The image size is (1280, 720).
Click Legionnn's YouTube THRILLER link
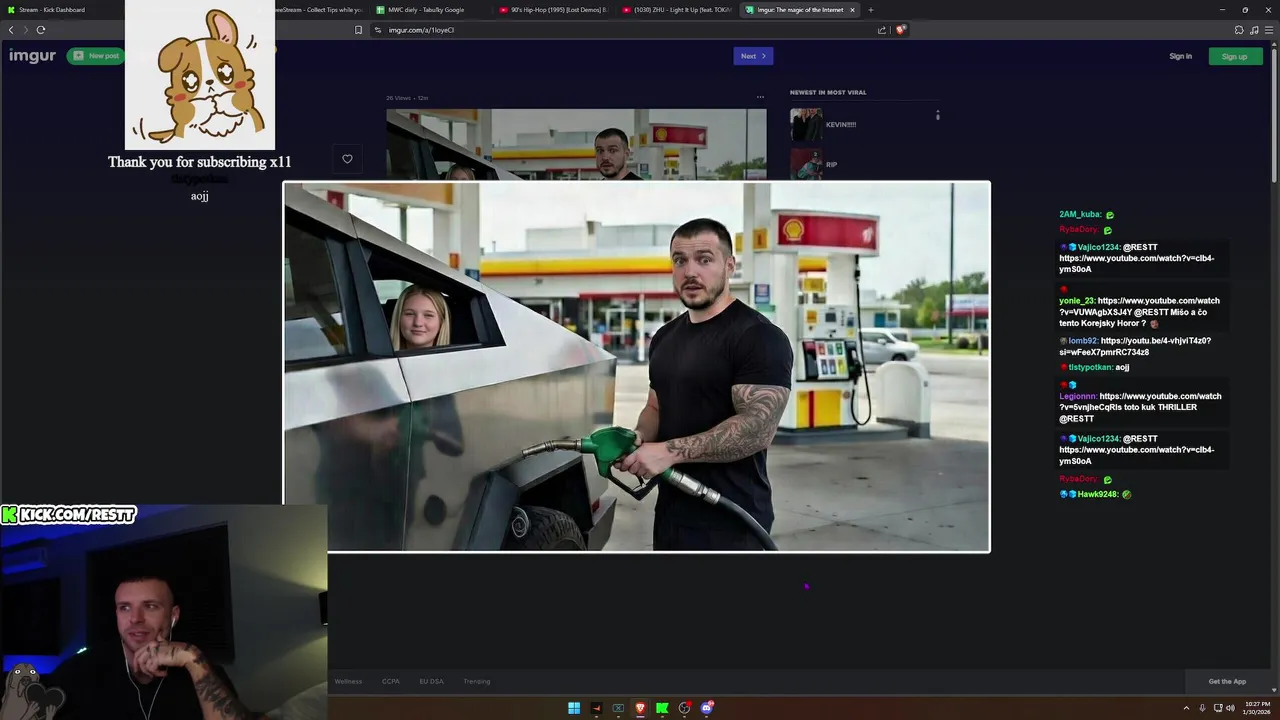click(x=1140, y=401)
